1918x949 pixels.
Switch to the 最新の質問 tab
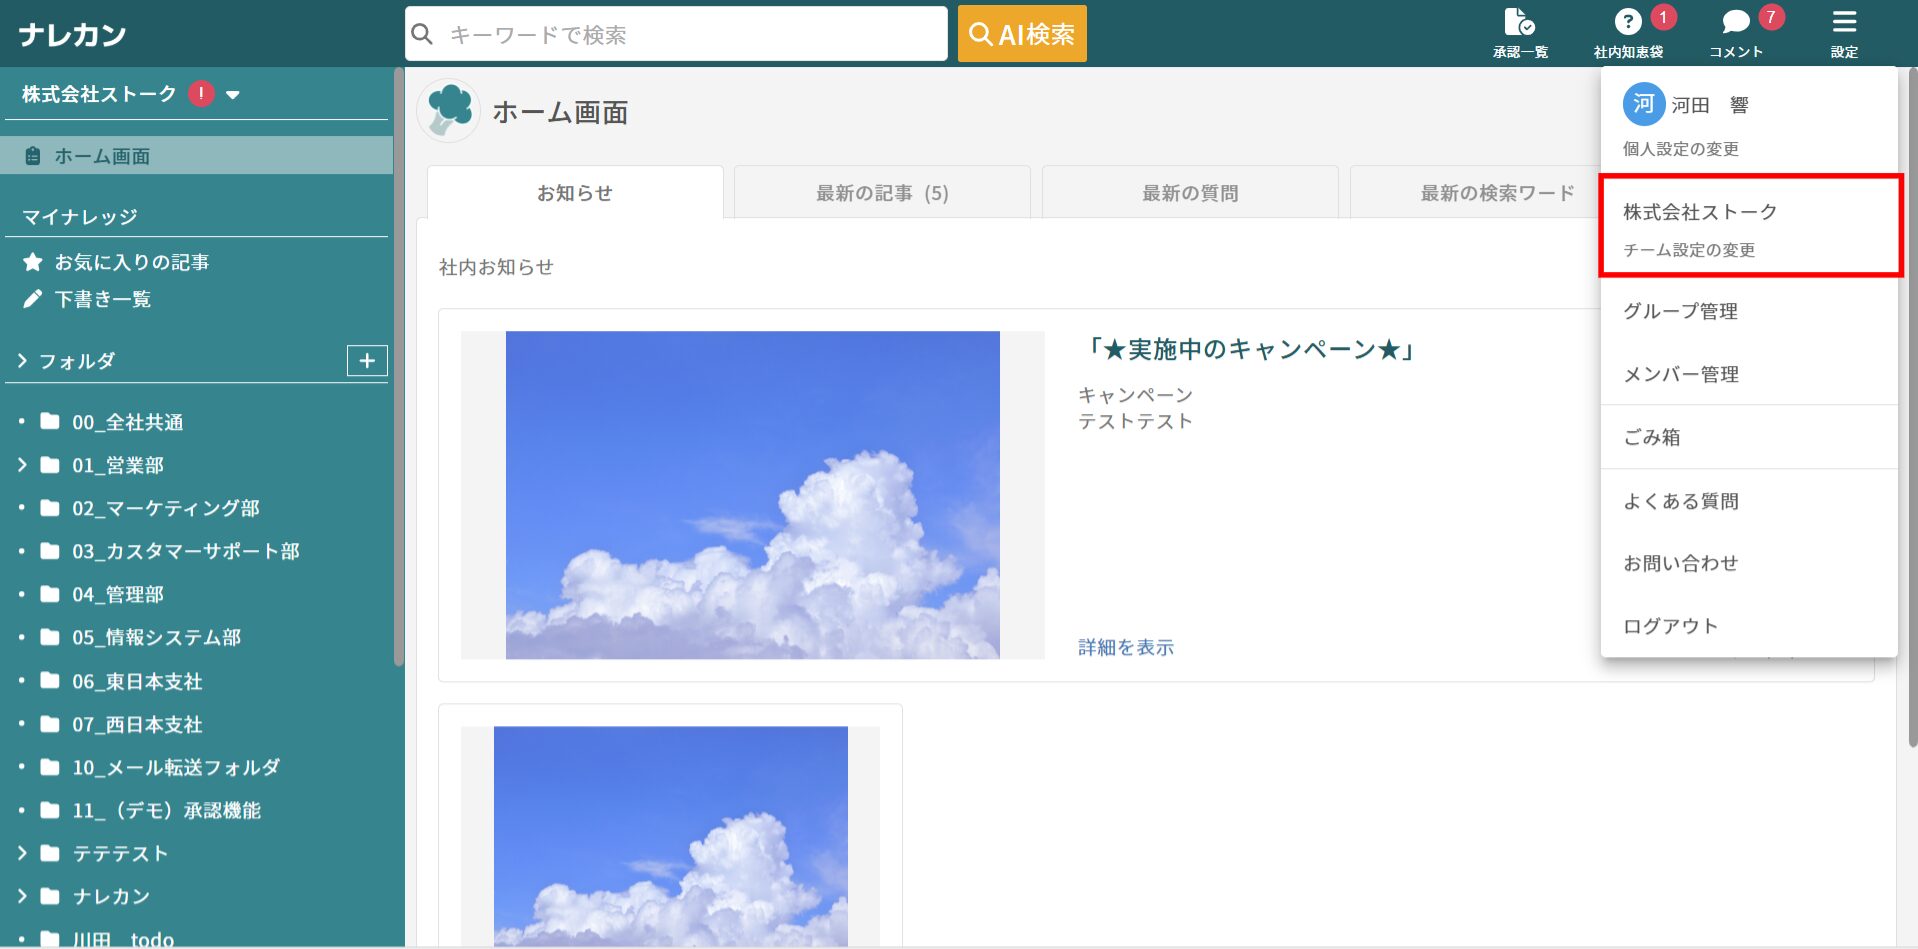click(1190, 193)
